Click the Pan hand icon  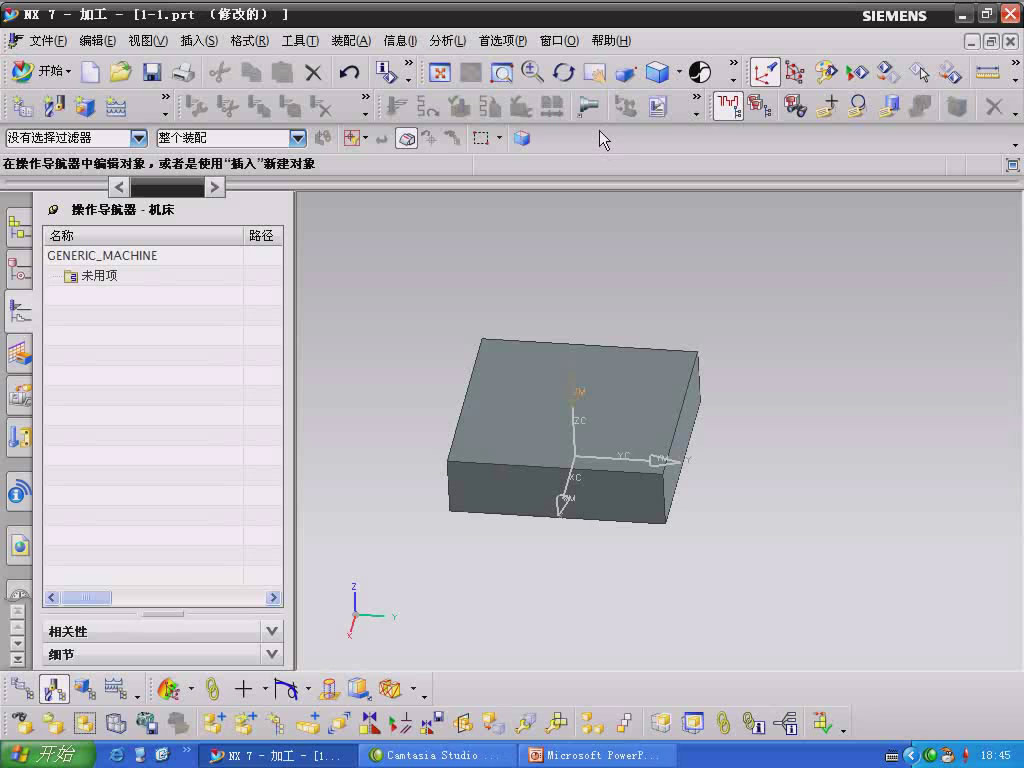click(x=594, y=72)
